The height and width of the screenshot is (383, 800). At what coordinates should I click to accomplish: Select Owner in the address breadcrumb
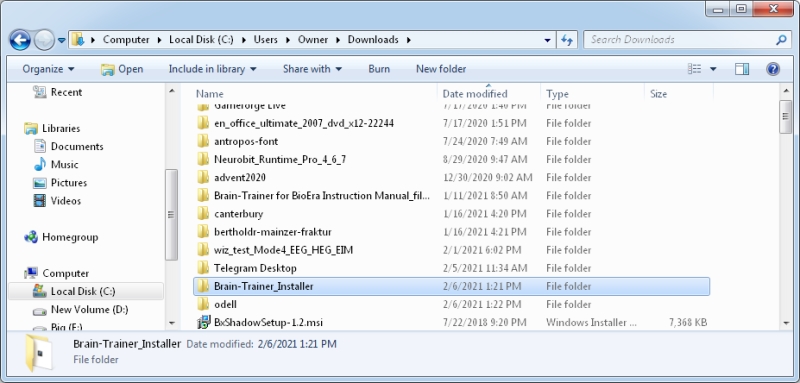(x=313, y=40)
